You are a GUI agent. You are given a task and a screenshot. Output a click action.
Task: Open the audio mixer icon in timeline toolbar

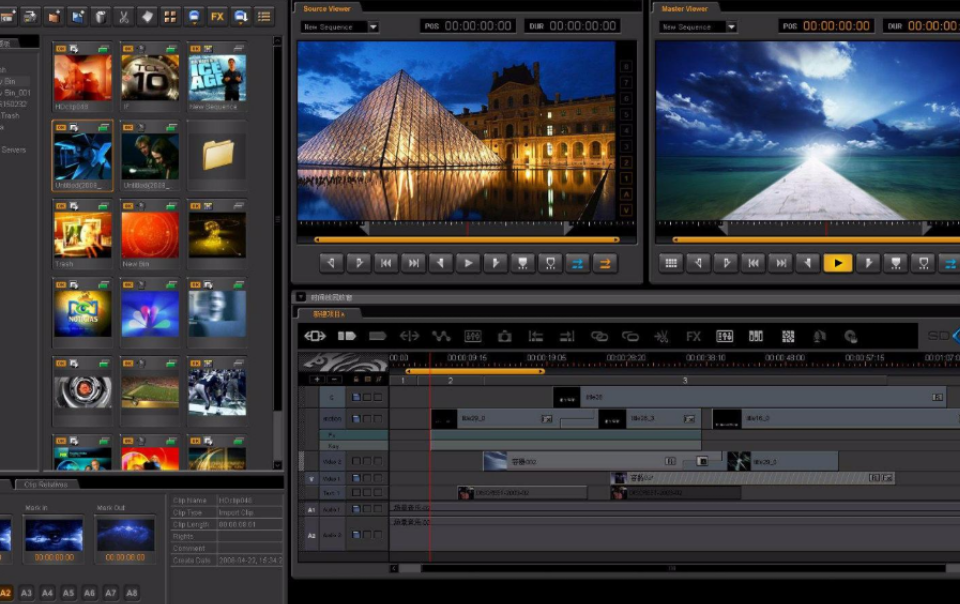724,336
